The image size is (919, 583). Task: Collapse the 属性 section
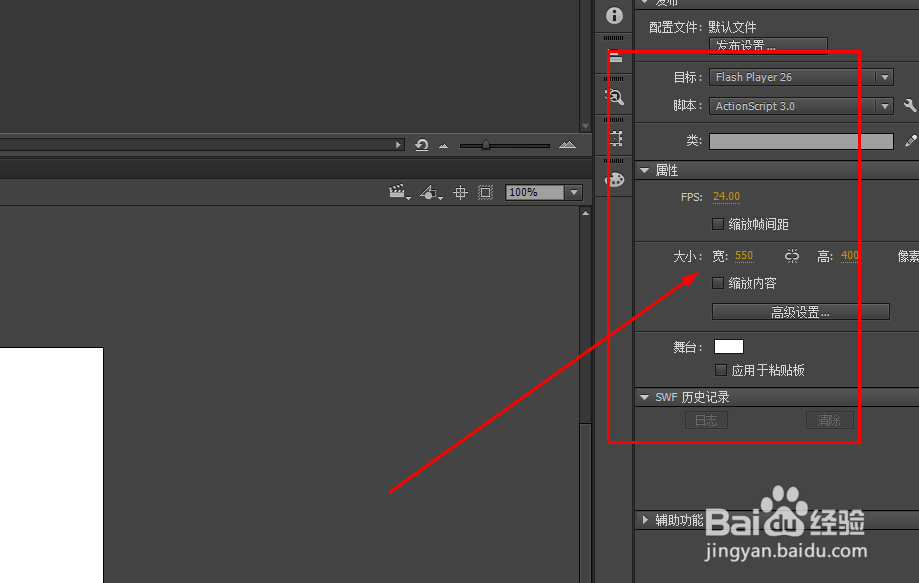[x=645, y=171]
